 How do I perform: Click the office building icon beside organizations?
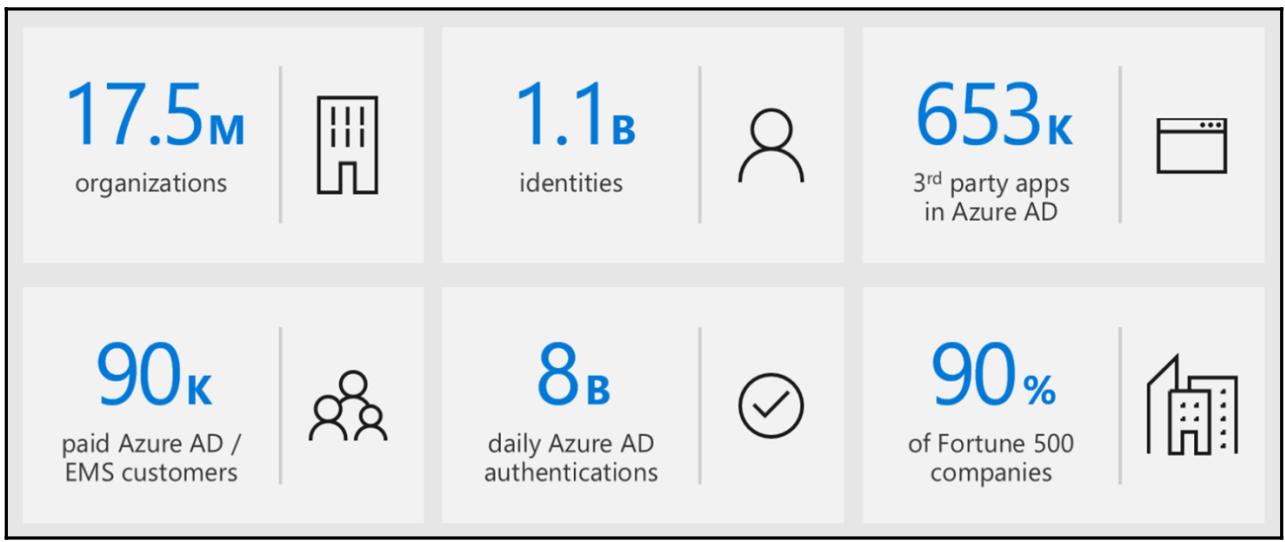pyautogui.click(x=347, y=145)
